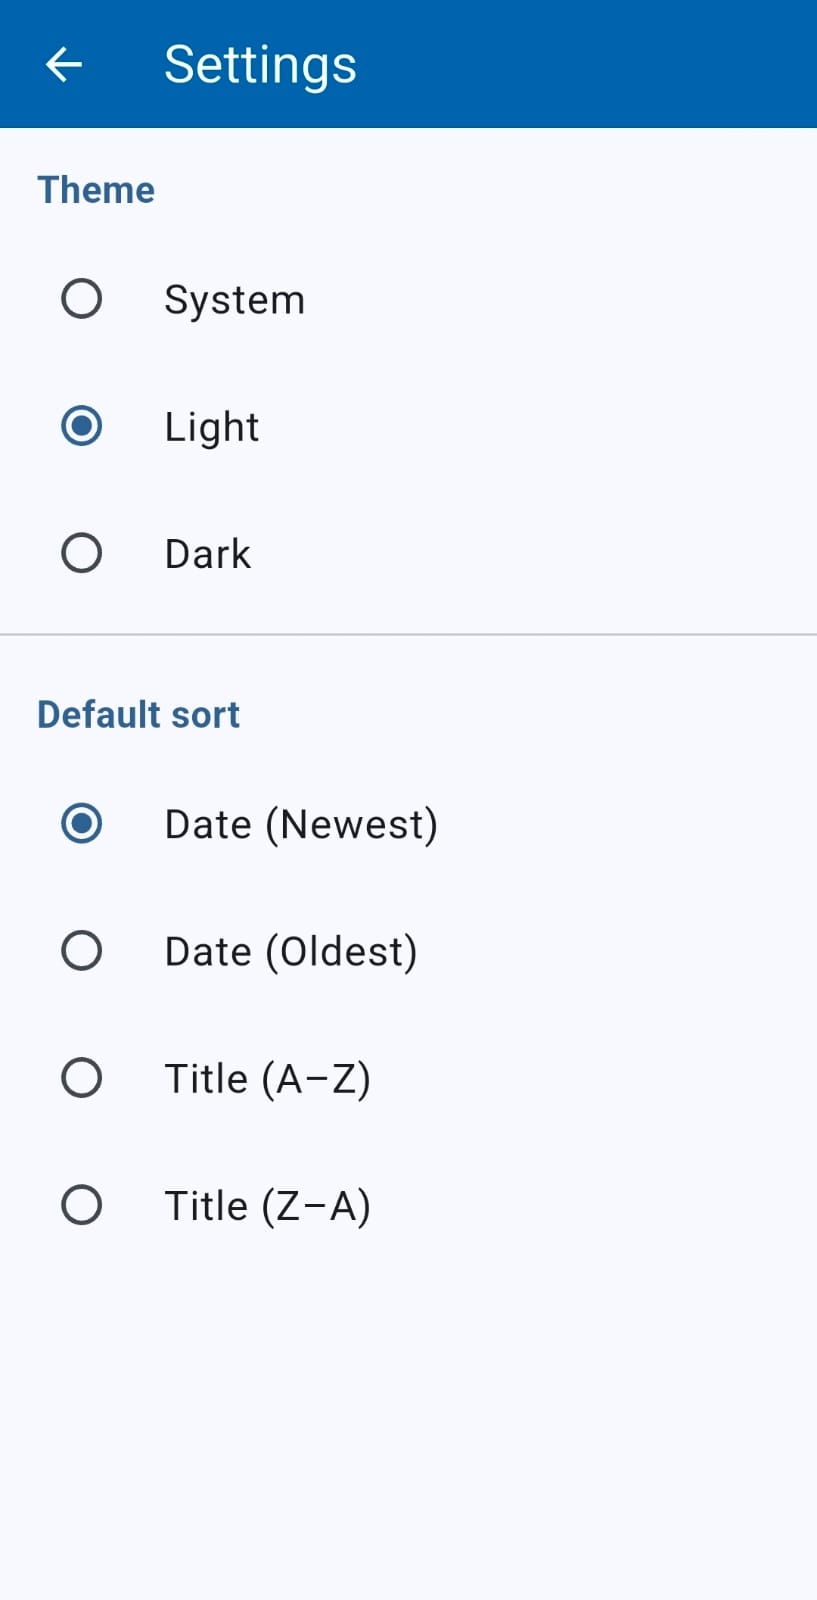The width and height of the screenshot is (817, 1600).
Task: Enable the Dark theme radio circle
Action: [x=81, y=553]
